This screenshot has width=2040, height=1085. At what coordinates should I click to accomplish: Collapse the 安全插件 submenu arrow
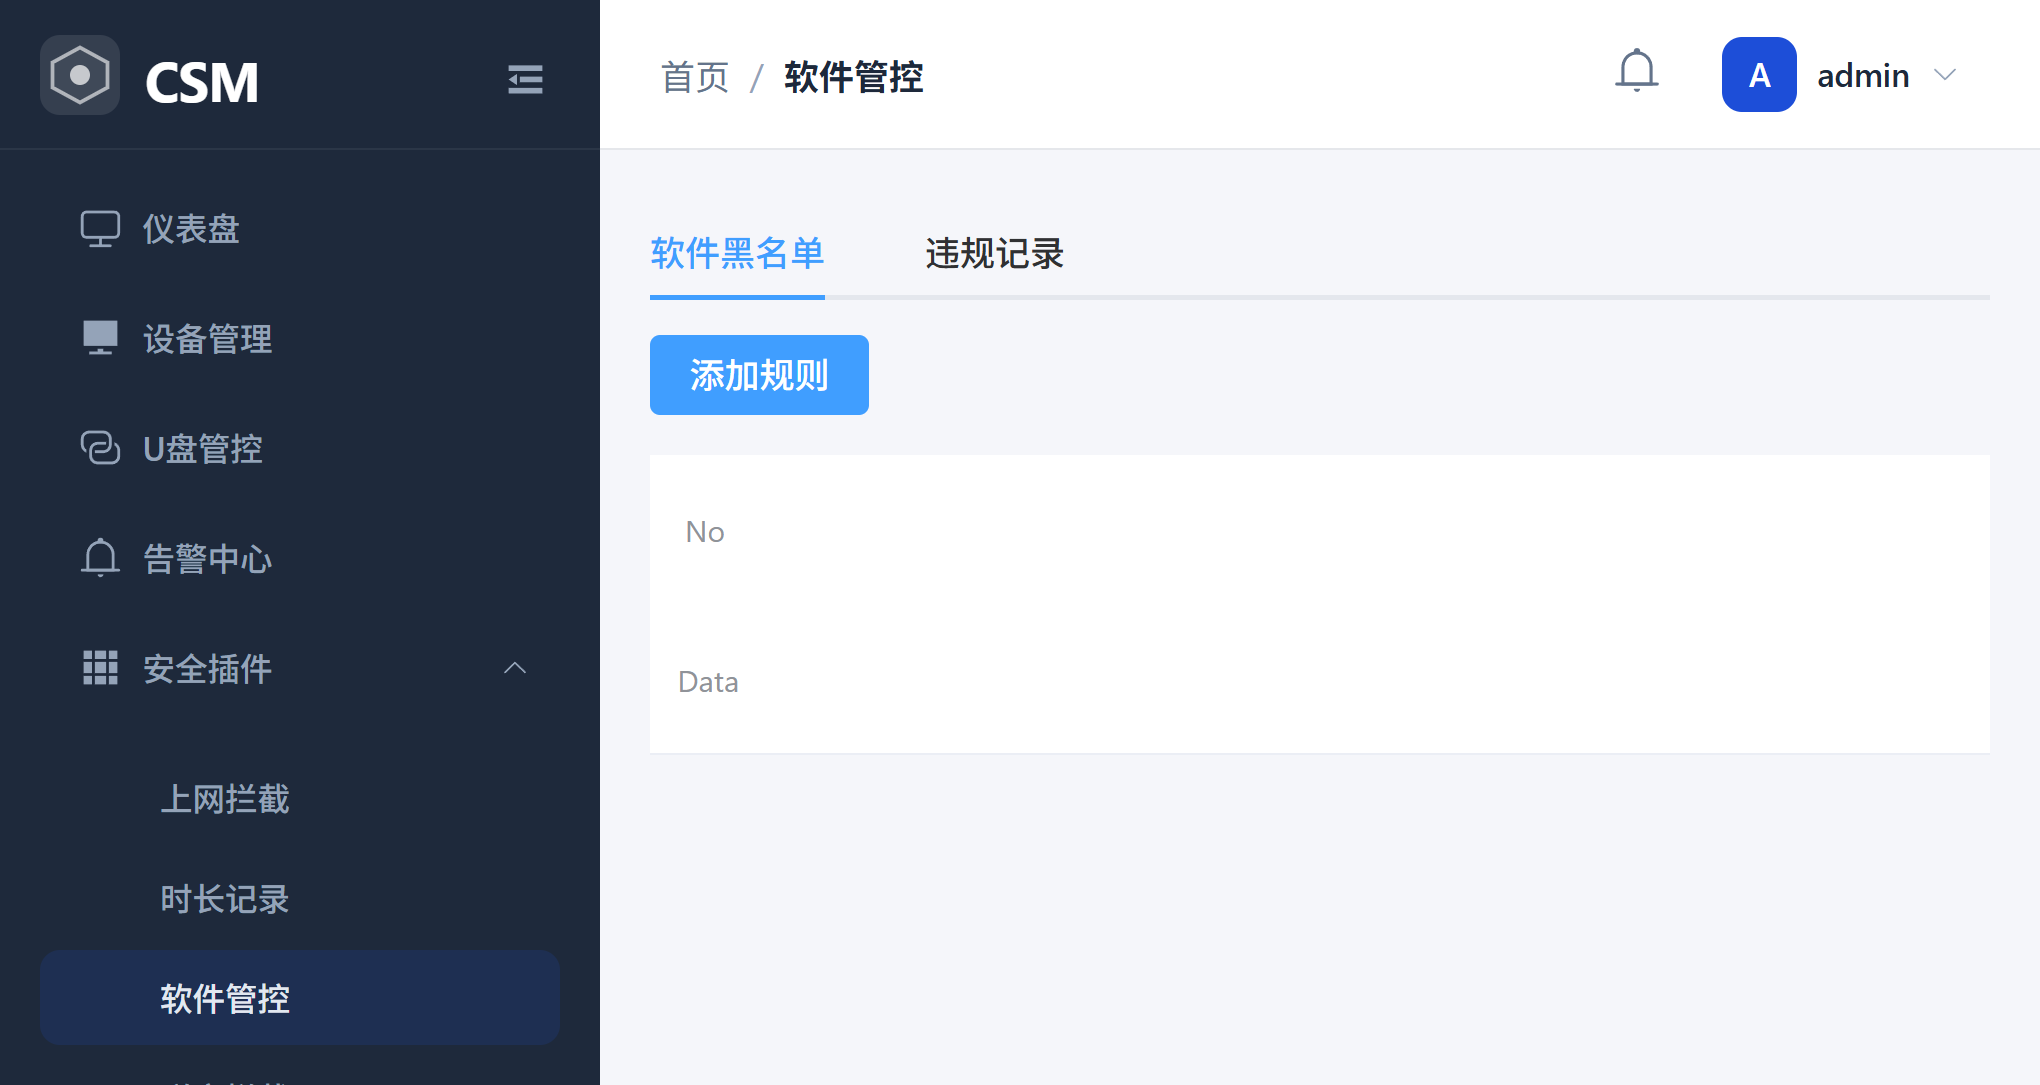pyautogui.click(x=515, y=668)
